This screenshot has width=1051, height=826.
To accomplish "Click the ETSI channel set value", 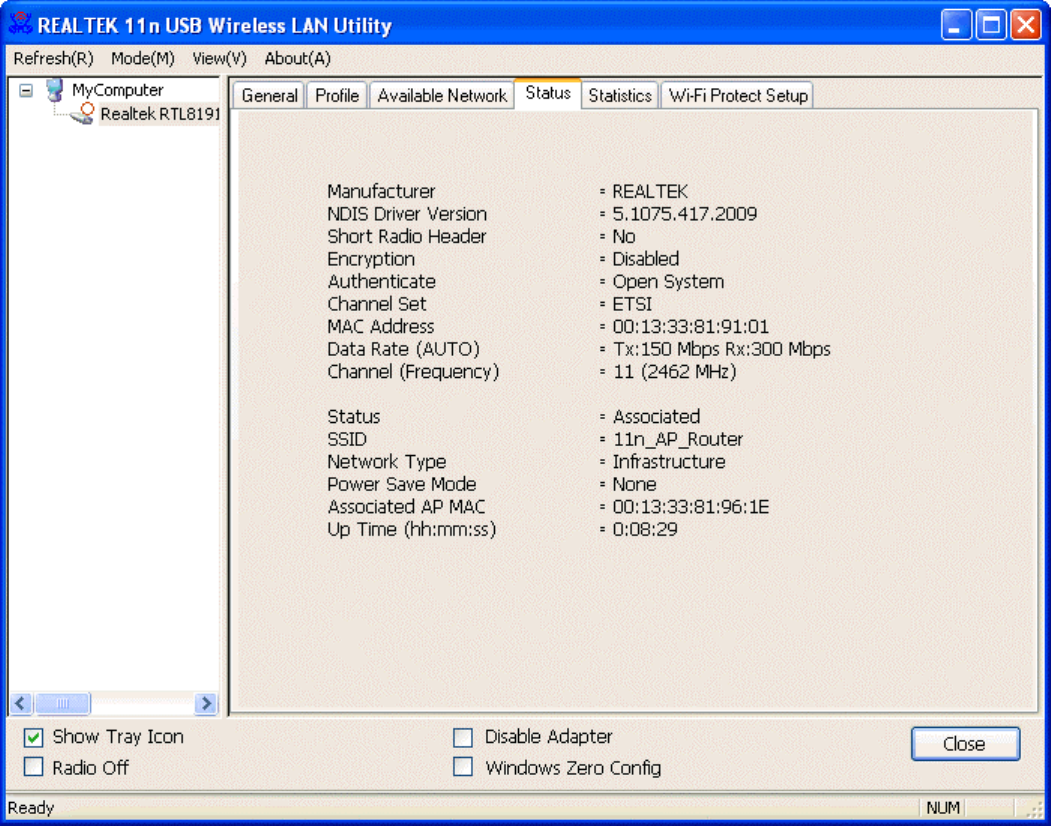I will pyautogui.click(x=631, y=304).
